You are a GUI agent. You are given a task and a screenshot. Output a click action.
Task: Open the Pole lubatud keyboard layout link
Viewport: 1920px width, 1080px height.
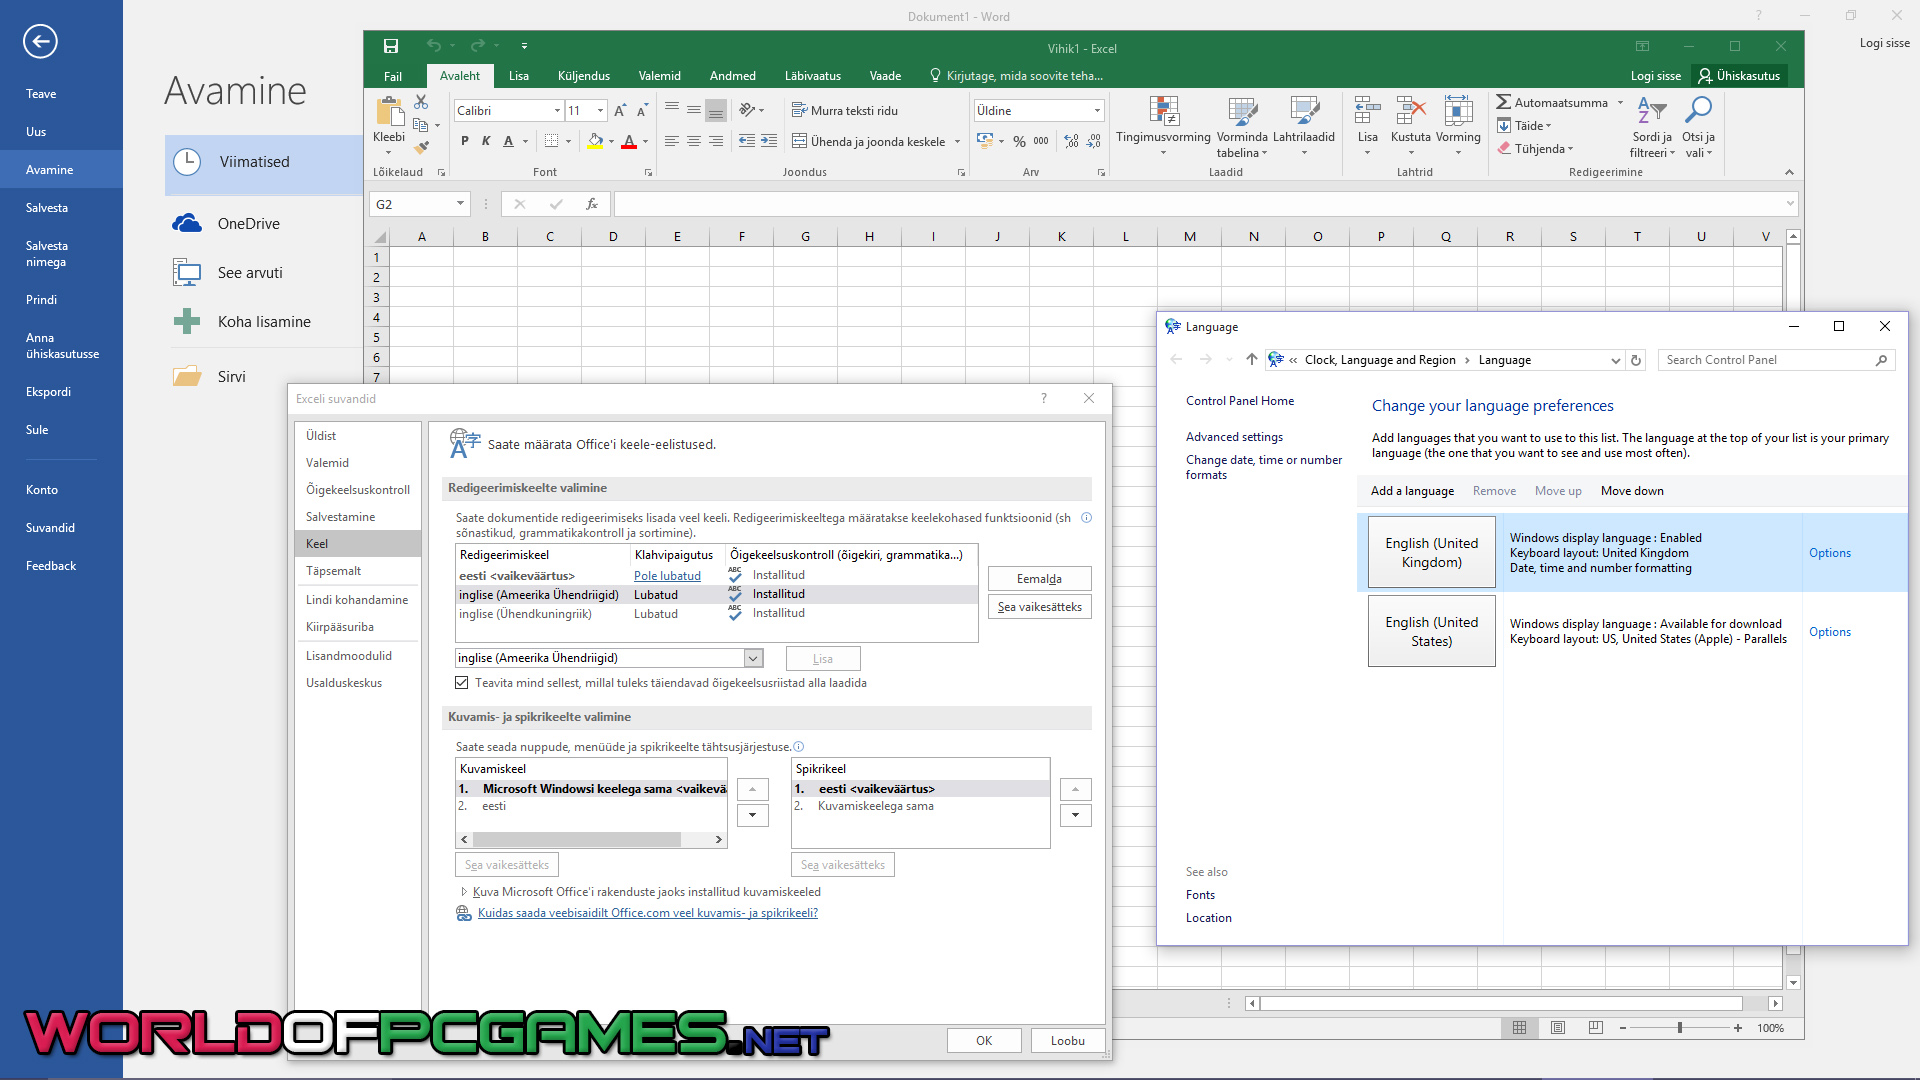tap(667, 576)
